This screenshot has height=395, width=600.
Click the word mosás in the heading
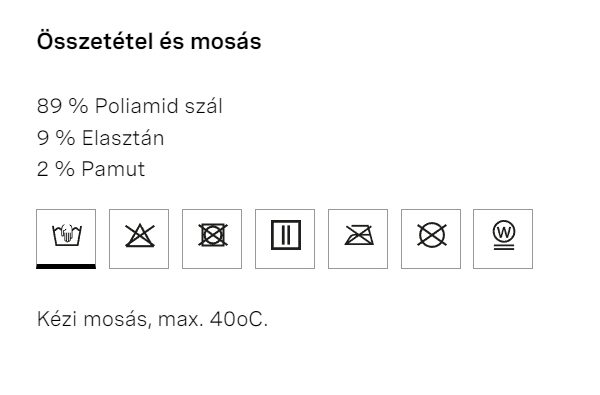tap(226, 41)
